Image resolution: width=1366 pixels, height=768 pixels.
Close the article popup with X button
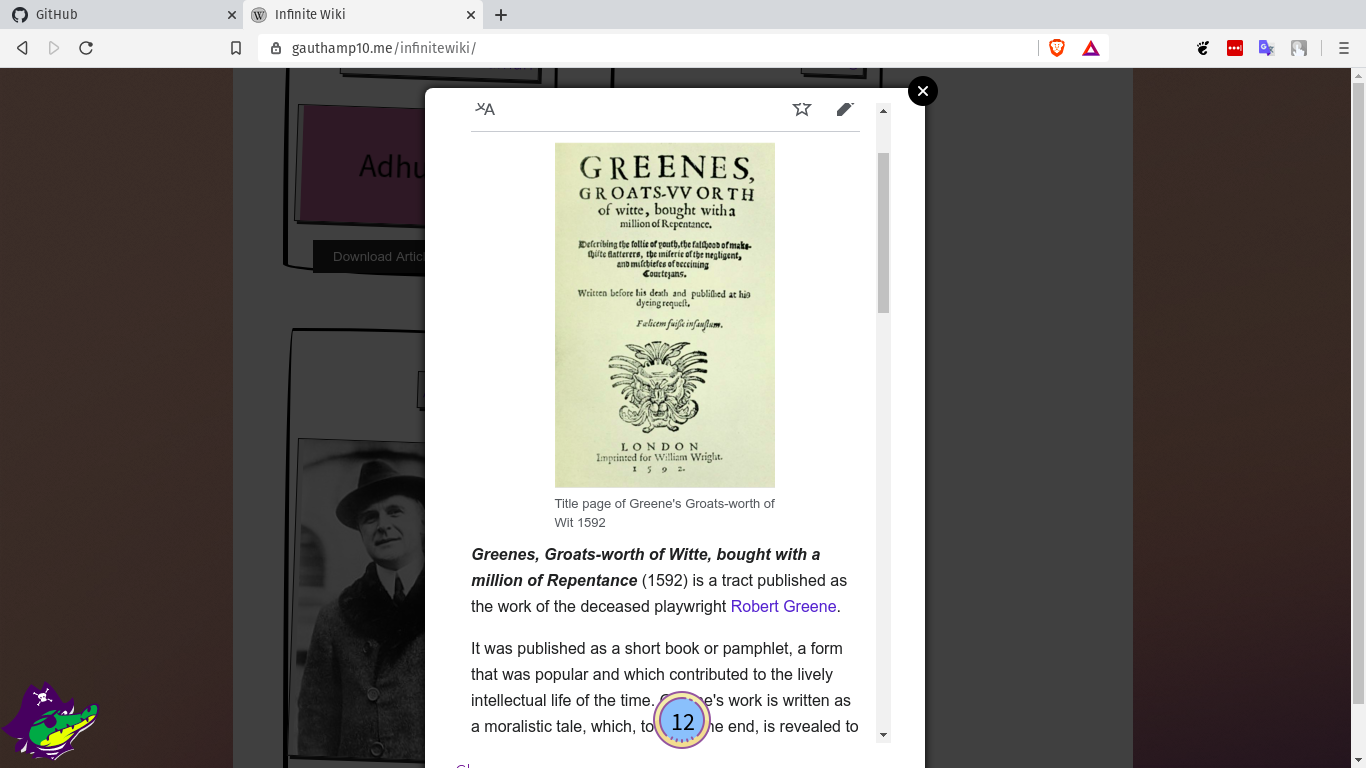[923, 91]
